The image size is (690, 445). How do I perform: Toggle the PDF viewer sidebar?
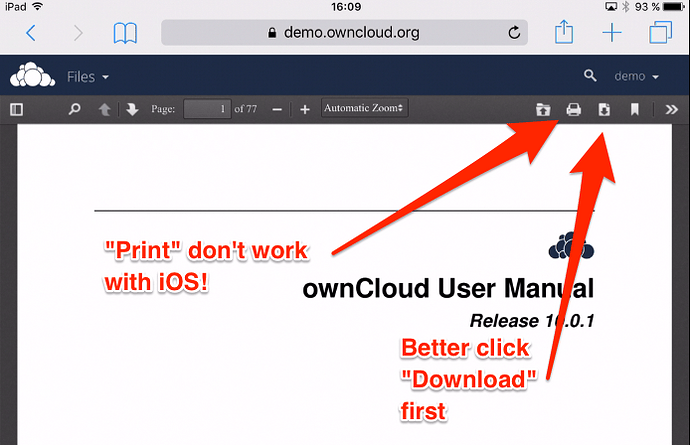(16, 109)
